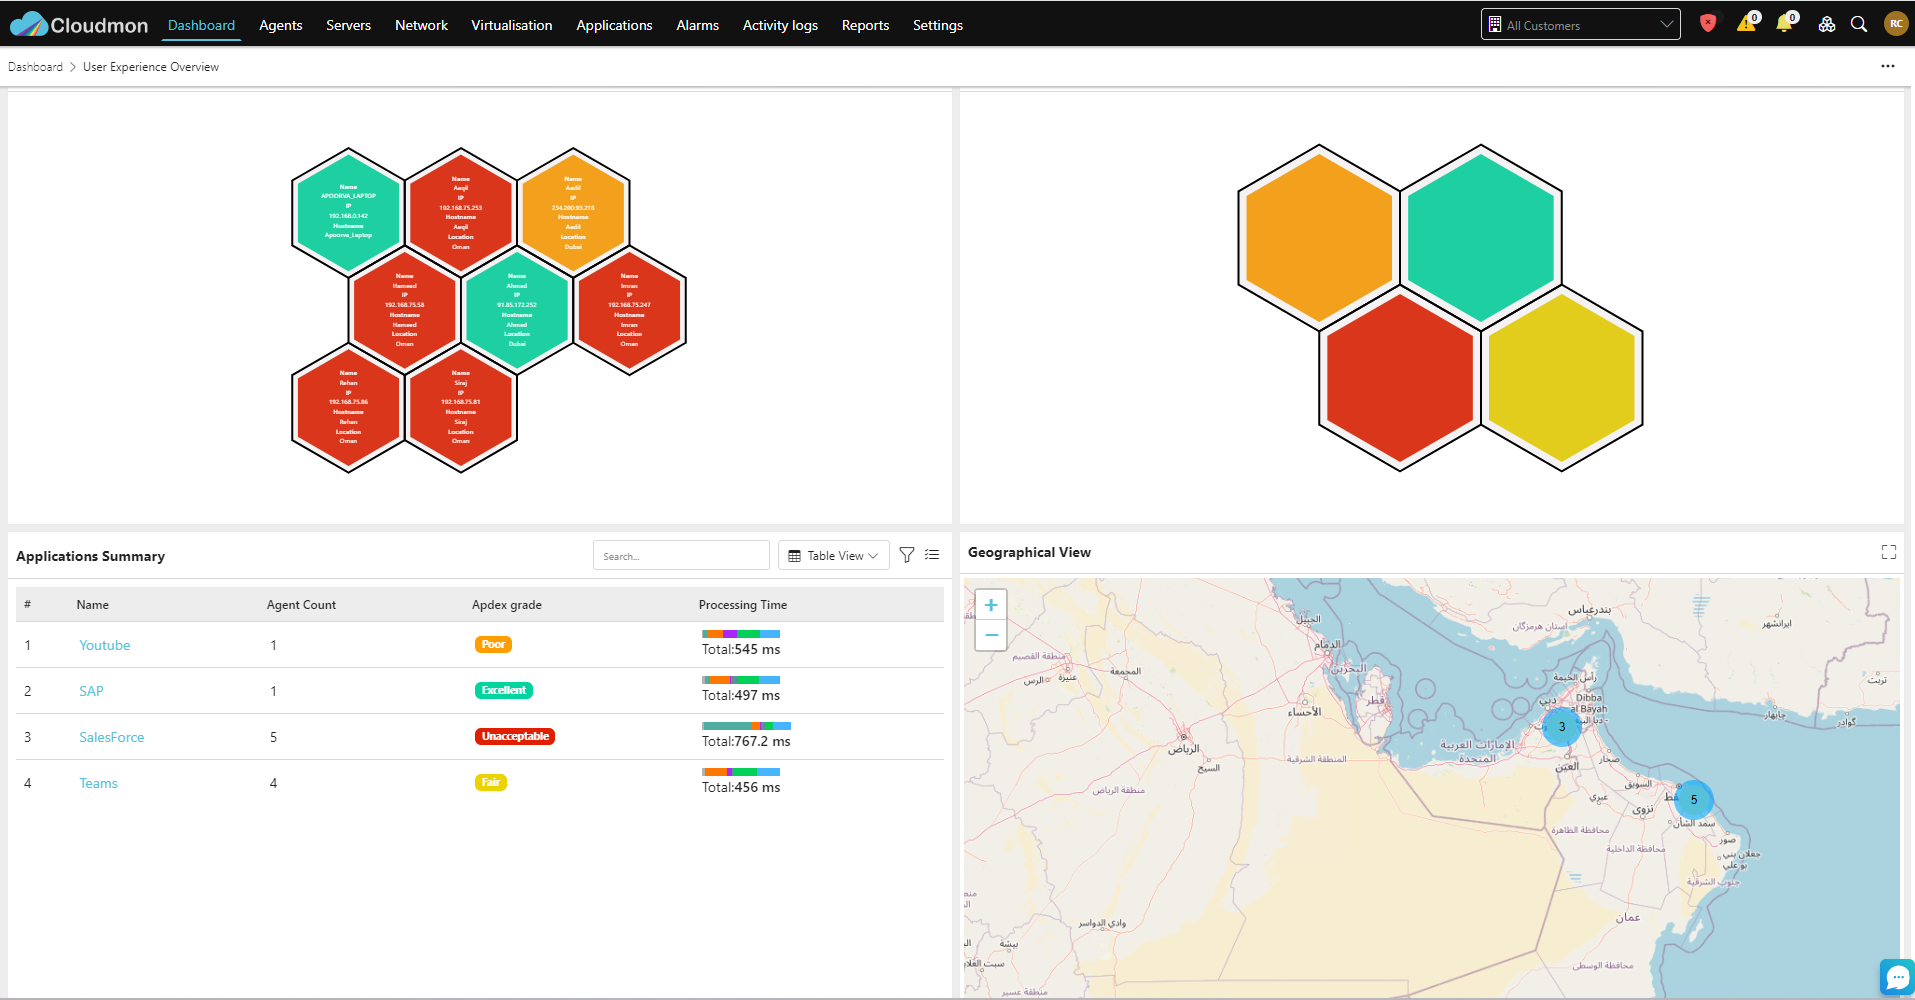Click the Total:497 ms value
Screen dimensions: 1915x1000
pyautogui.click(x=741, y=696)
